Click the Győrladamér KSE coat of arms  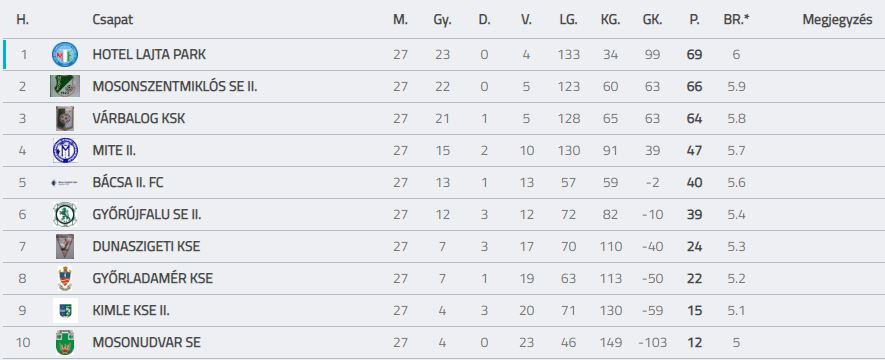(x=65, y=279)
